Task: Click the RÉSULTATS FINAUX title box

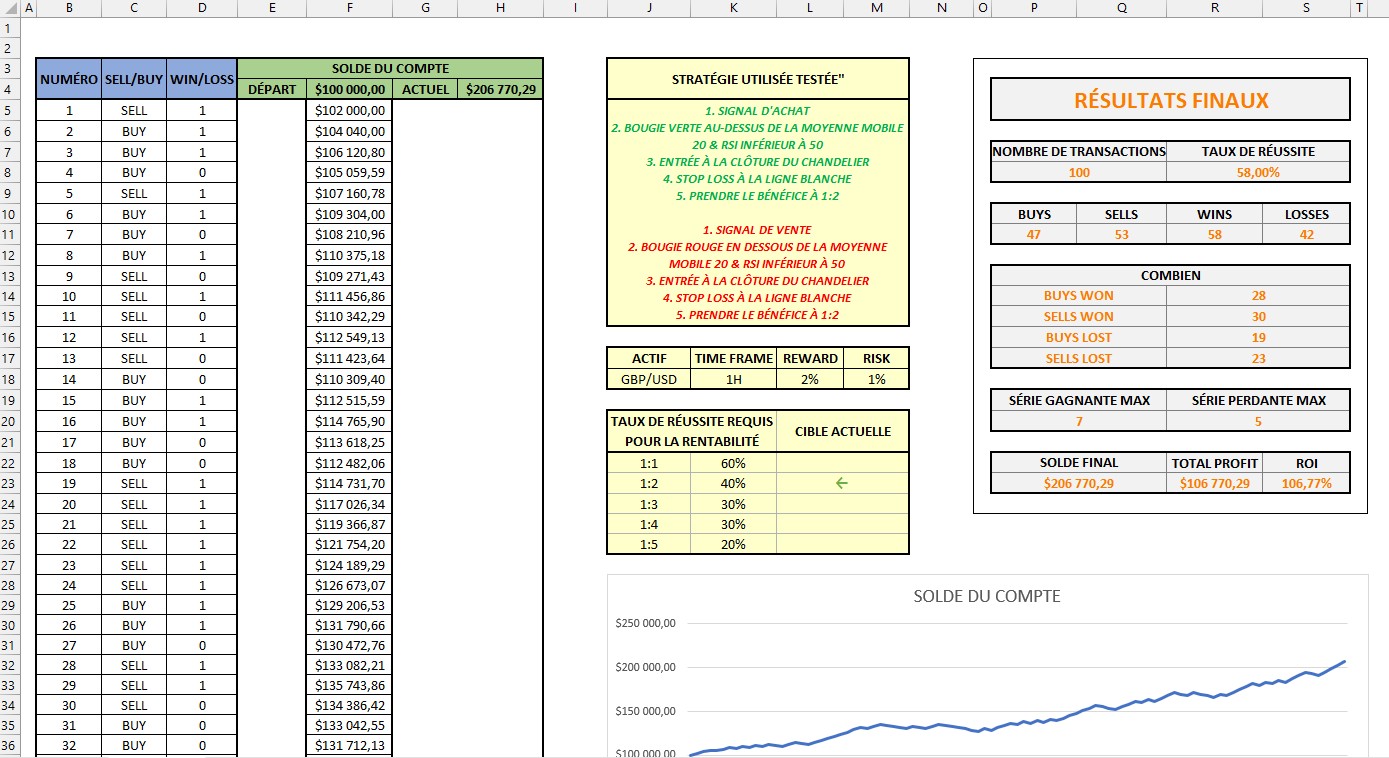Action: [x=1170, y=100]
